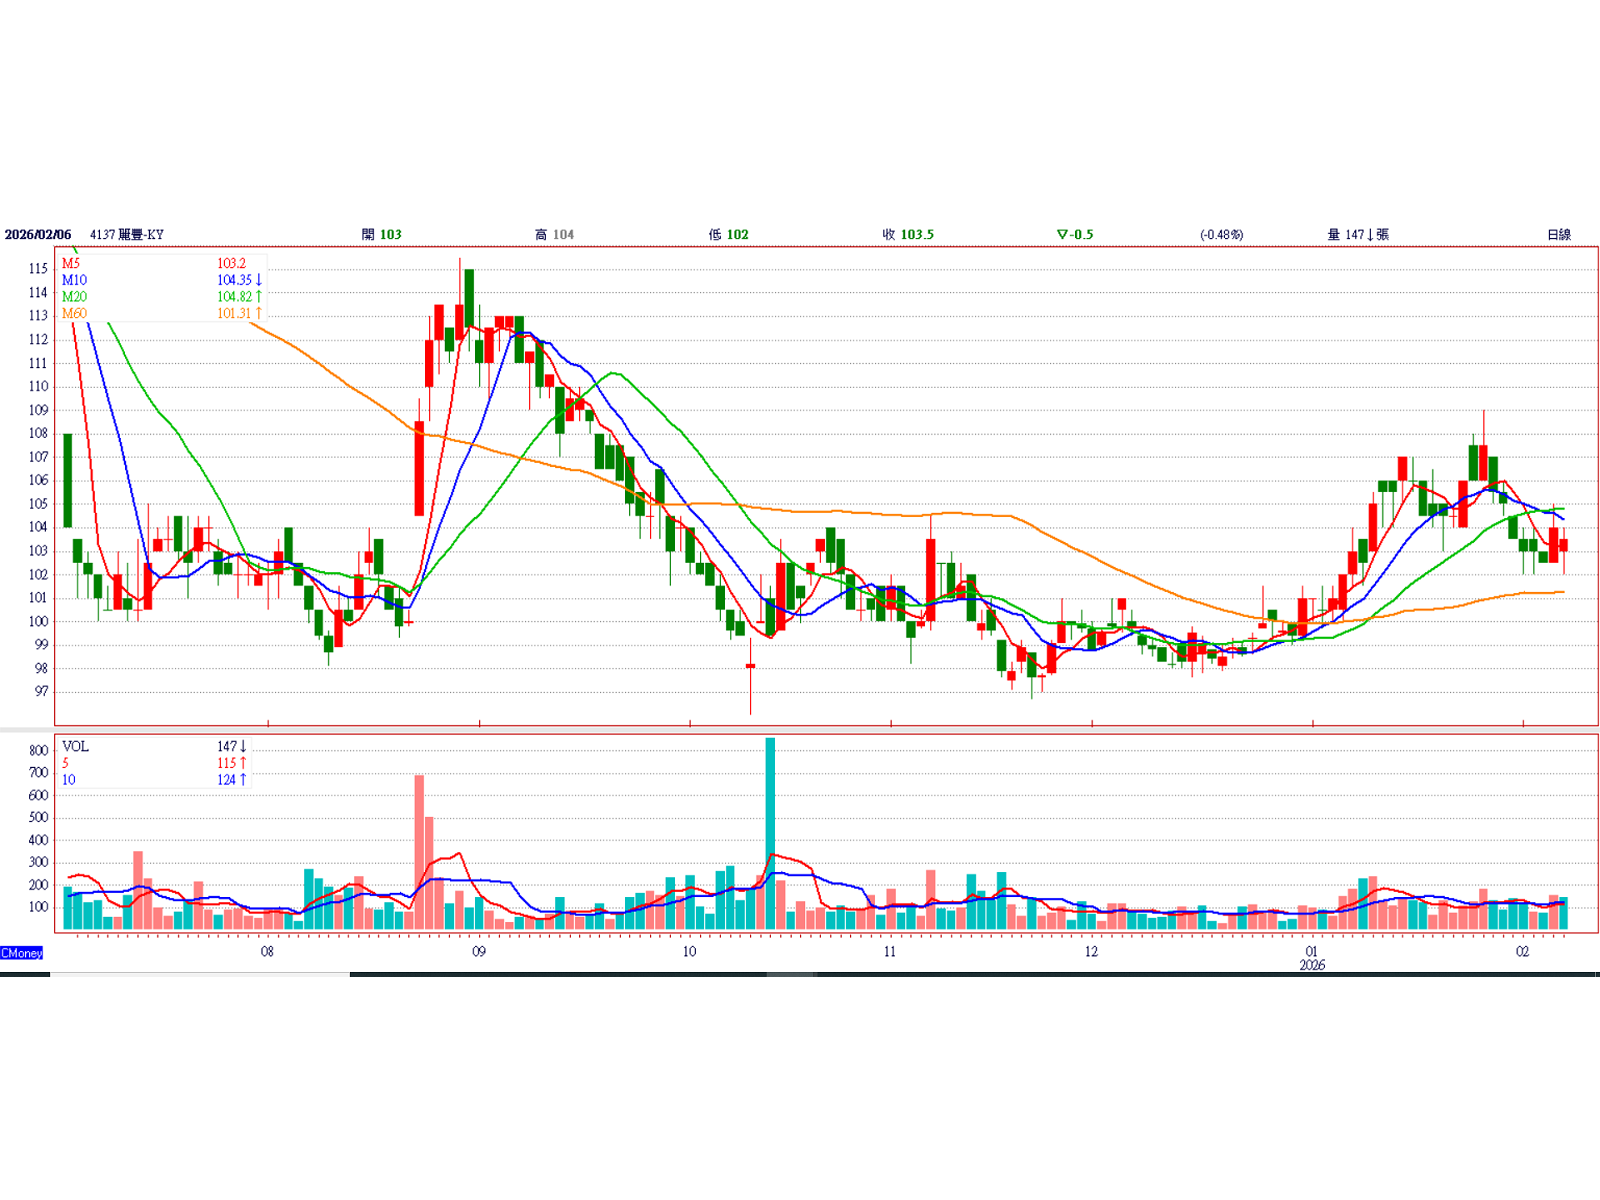The image size is (1600, 1200).
Task: Click the up arrow beside 10-day volume 124
Action: (243, 780)
